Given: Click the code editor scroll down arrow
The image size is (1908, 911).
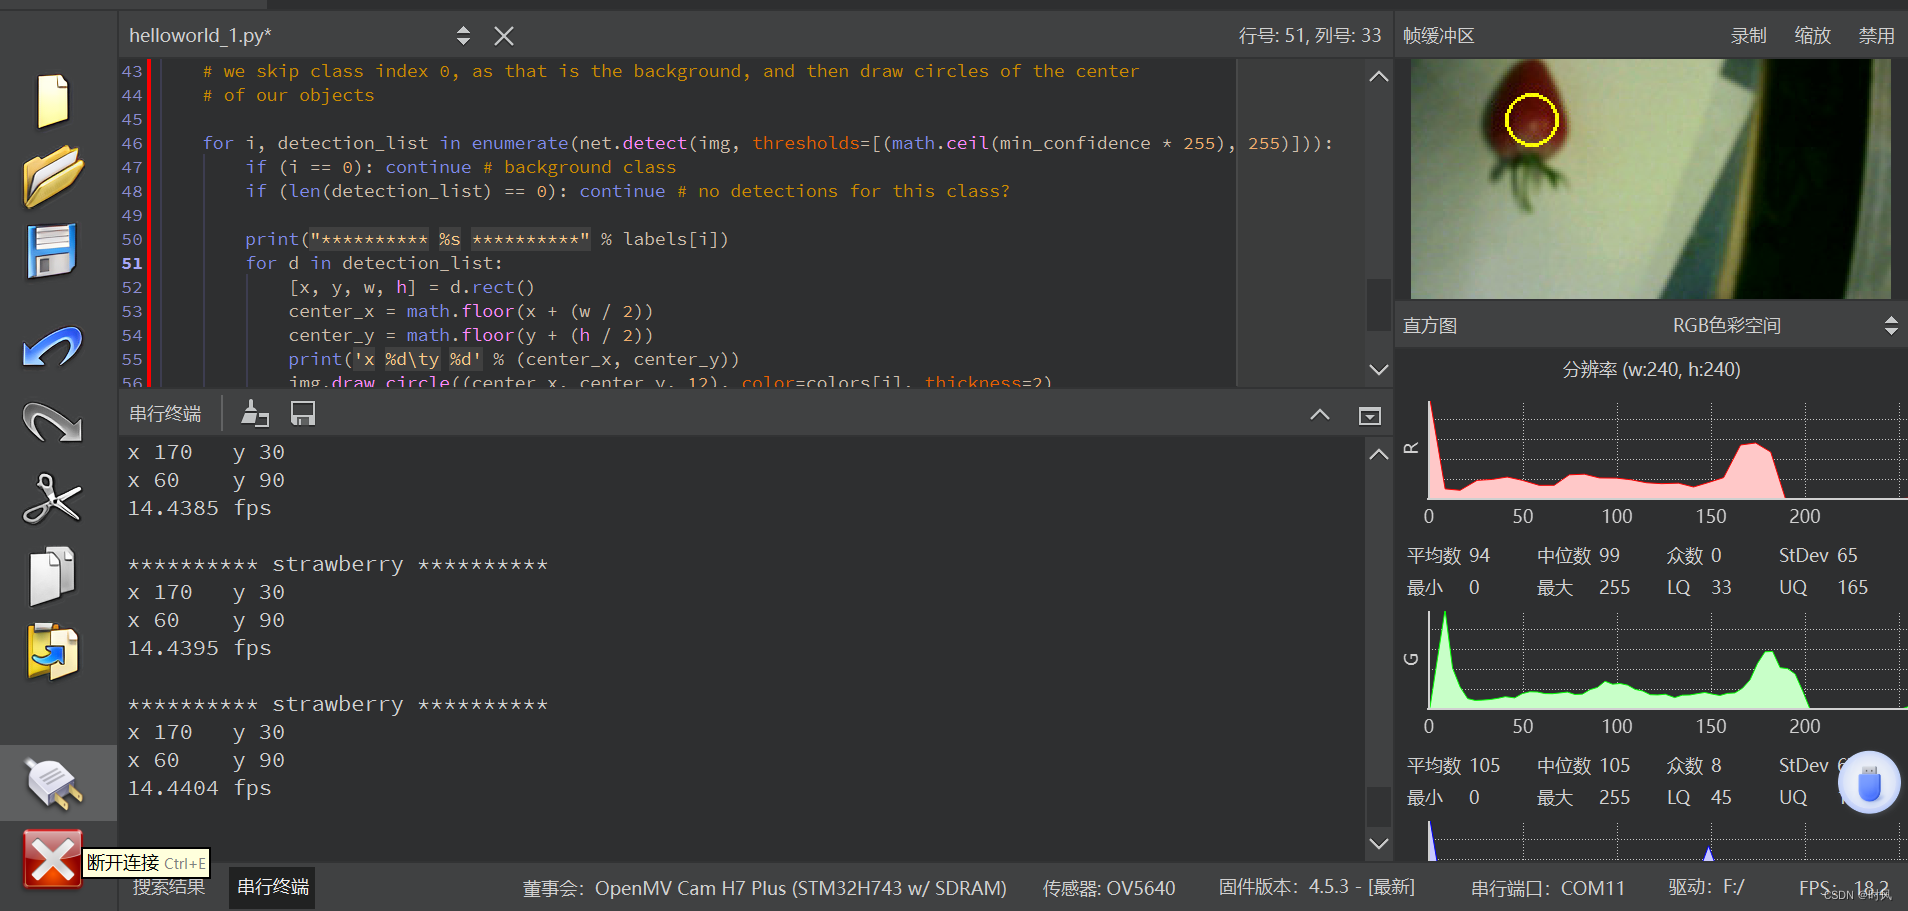Looking at the screenshot, I should [x=1379, y=369].
